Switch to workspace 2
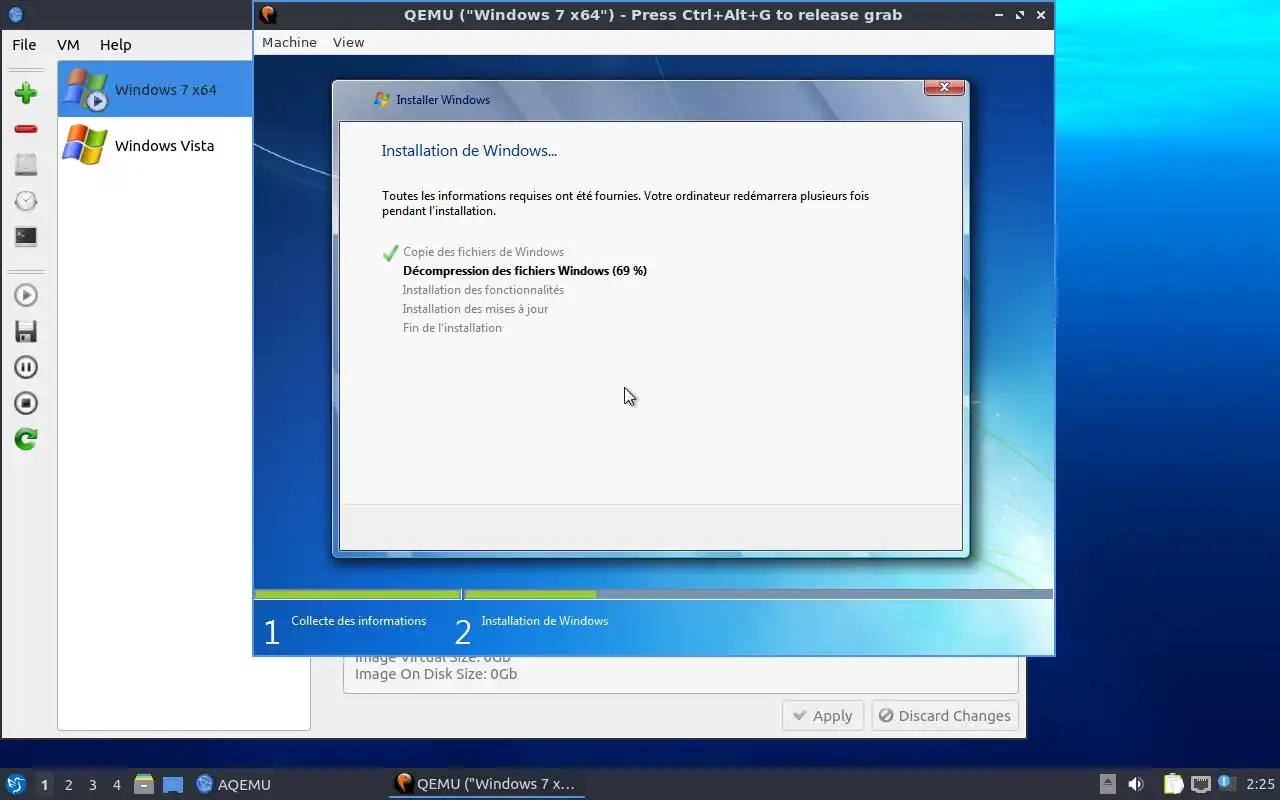This screenshot has height=800, width=1280. click(68, 785)
